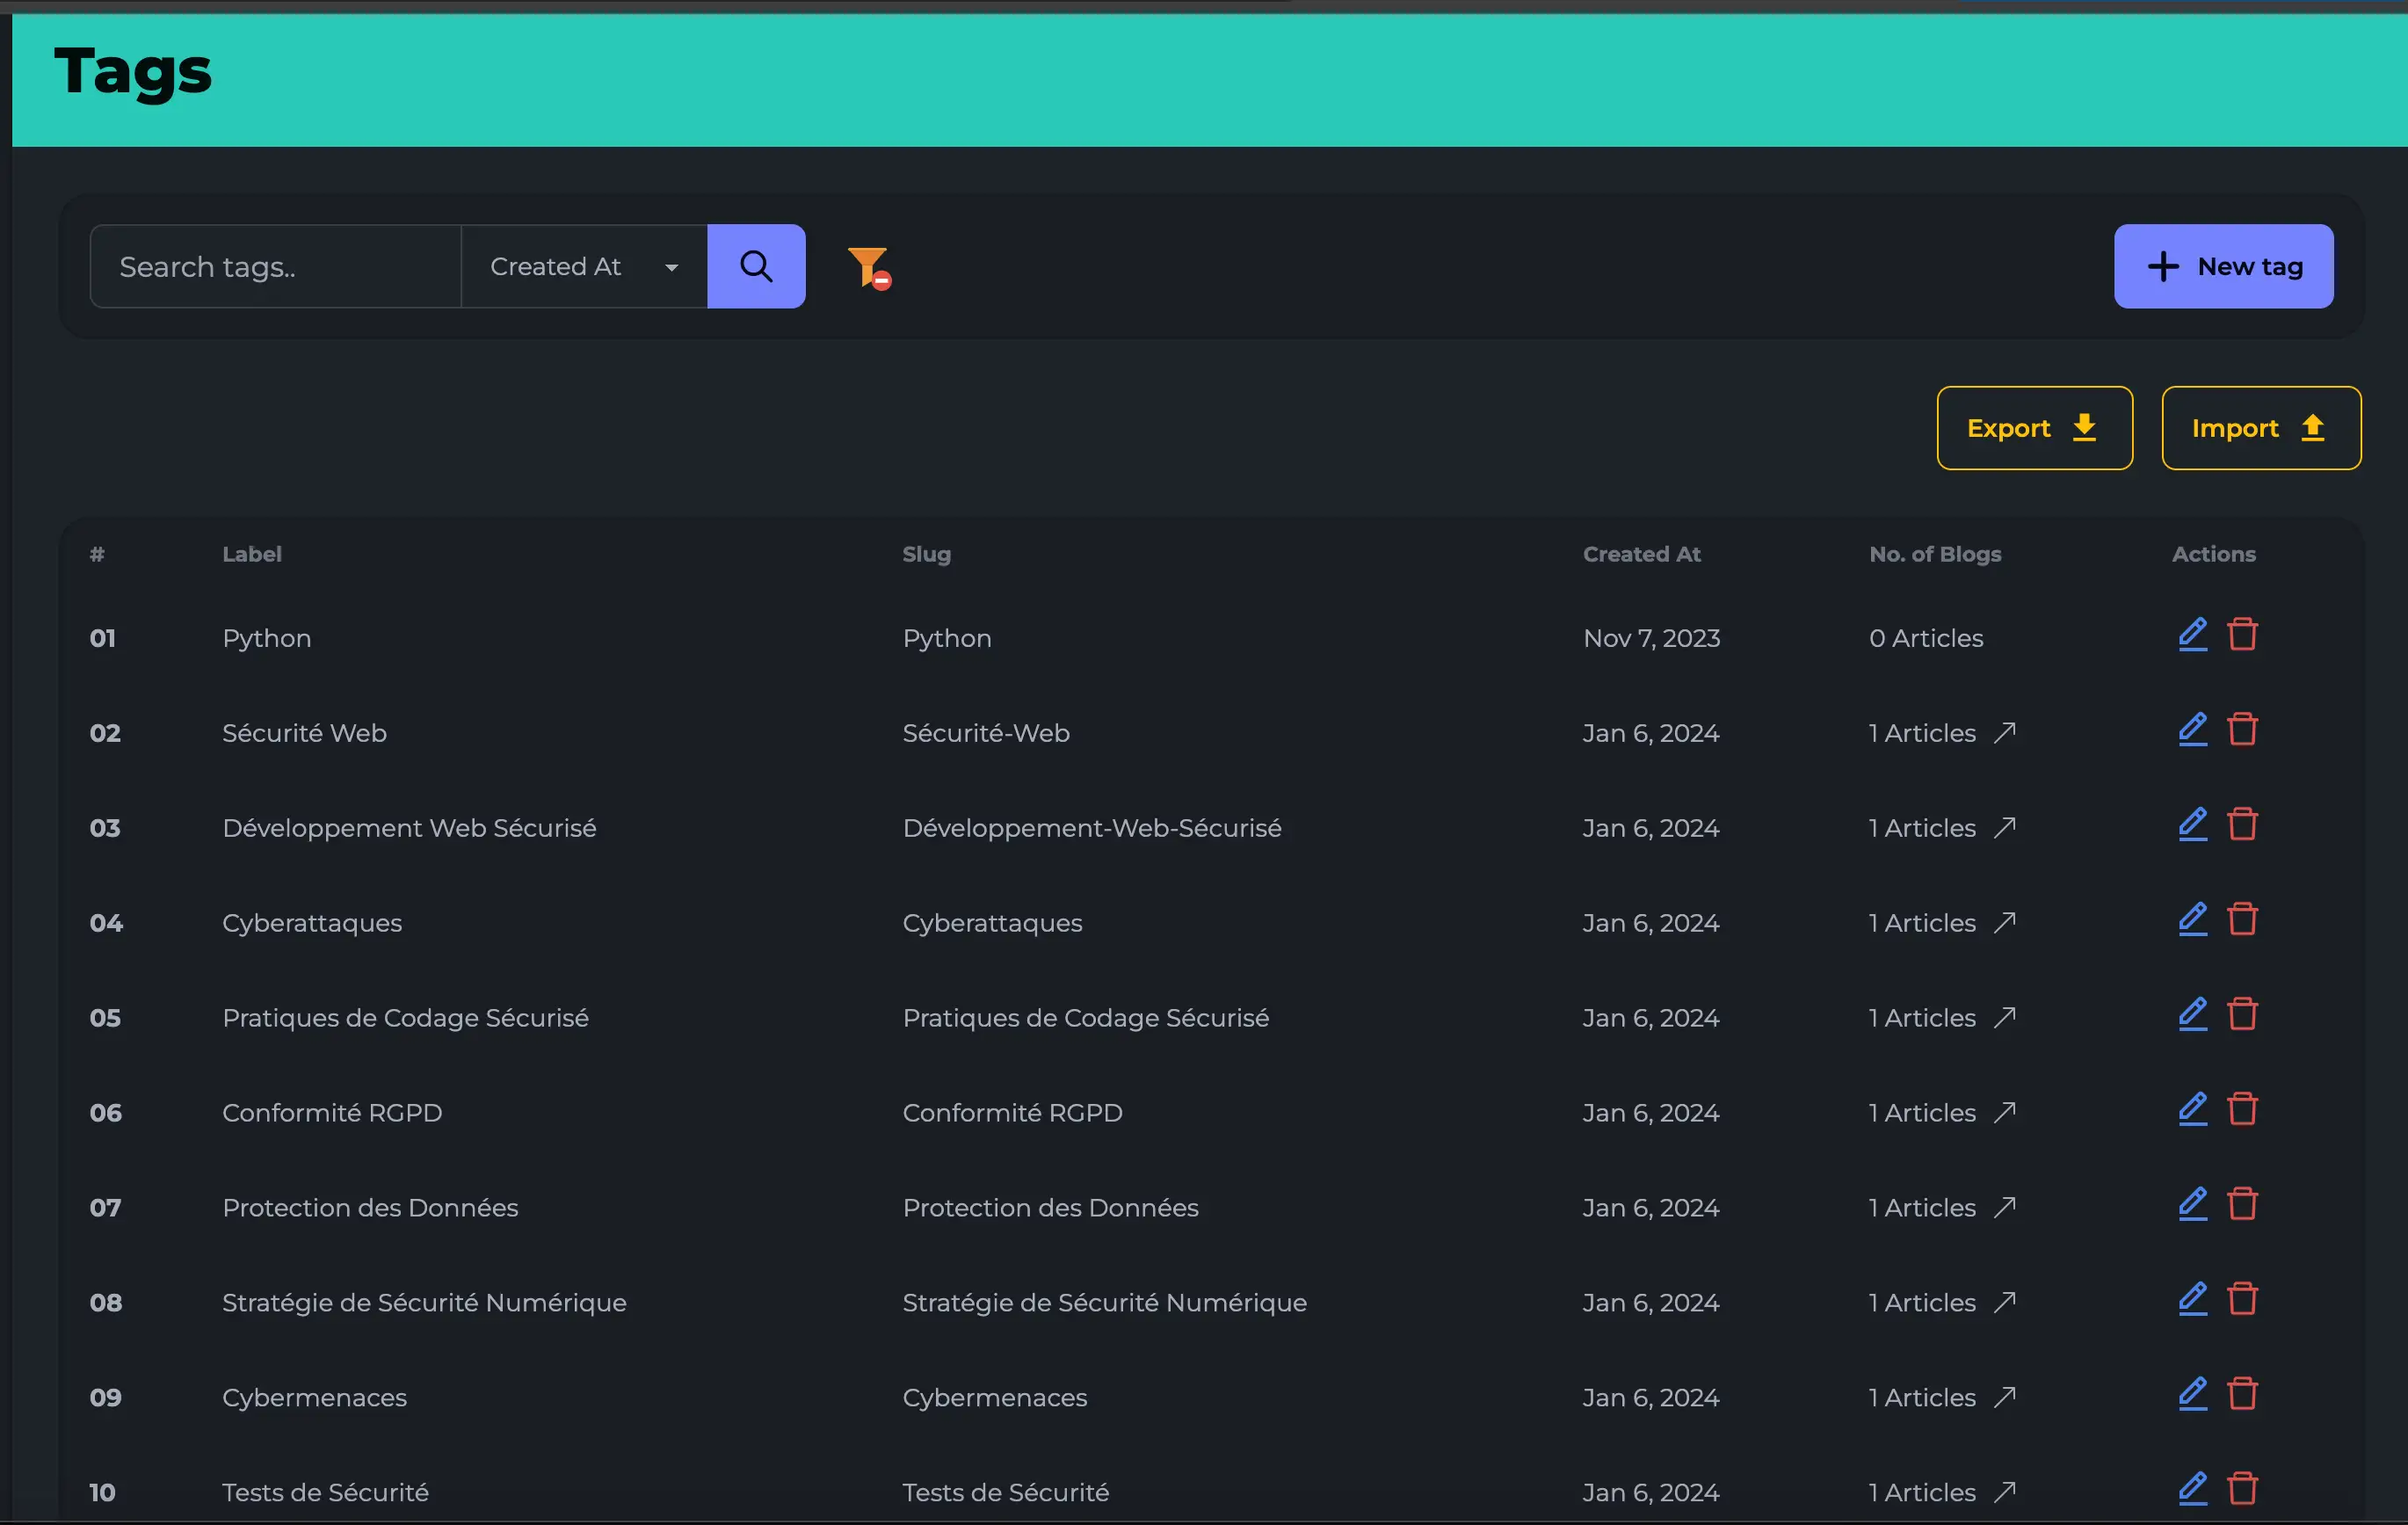Click the Label column header
Viewport: 2408px width, 1525px height.
click(x=252, y=554)
